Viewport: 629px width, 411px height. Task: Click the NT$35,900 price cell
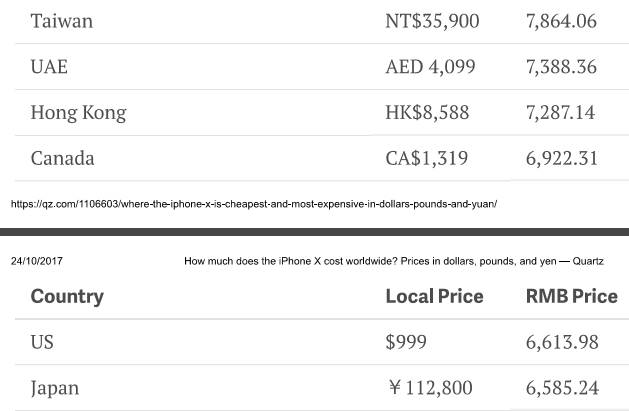432,21
